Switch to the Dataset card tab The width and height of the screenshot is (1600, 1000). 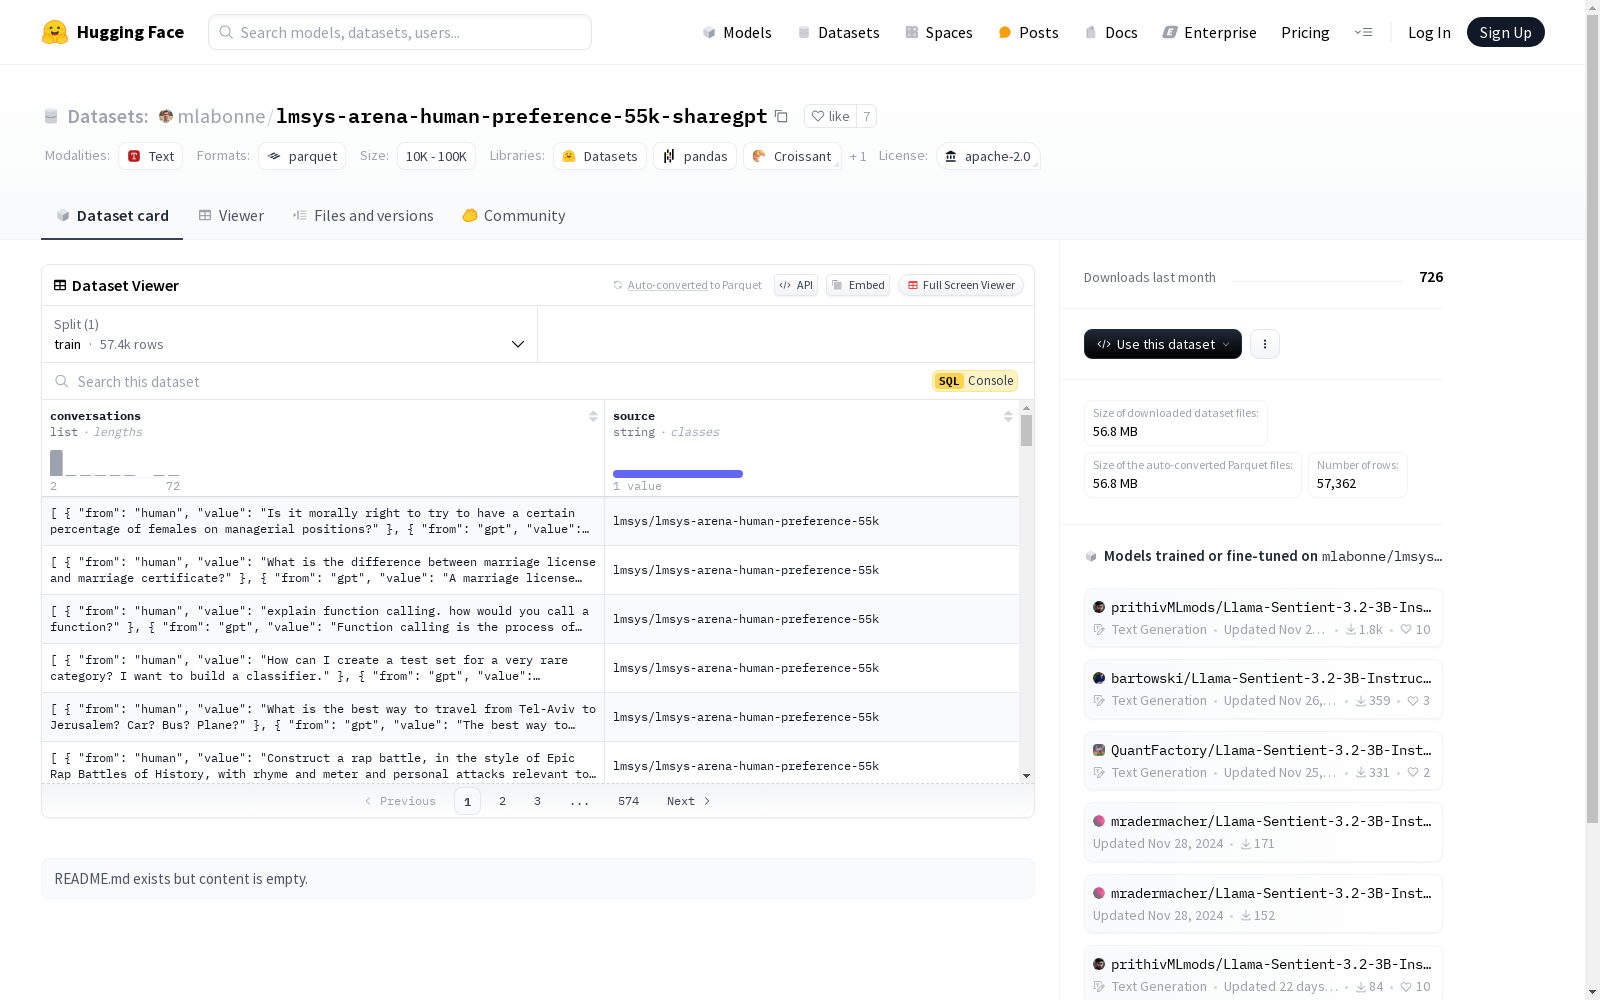(x=112, y=216)
